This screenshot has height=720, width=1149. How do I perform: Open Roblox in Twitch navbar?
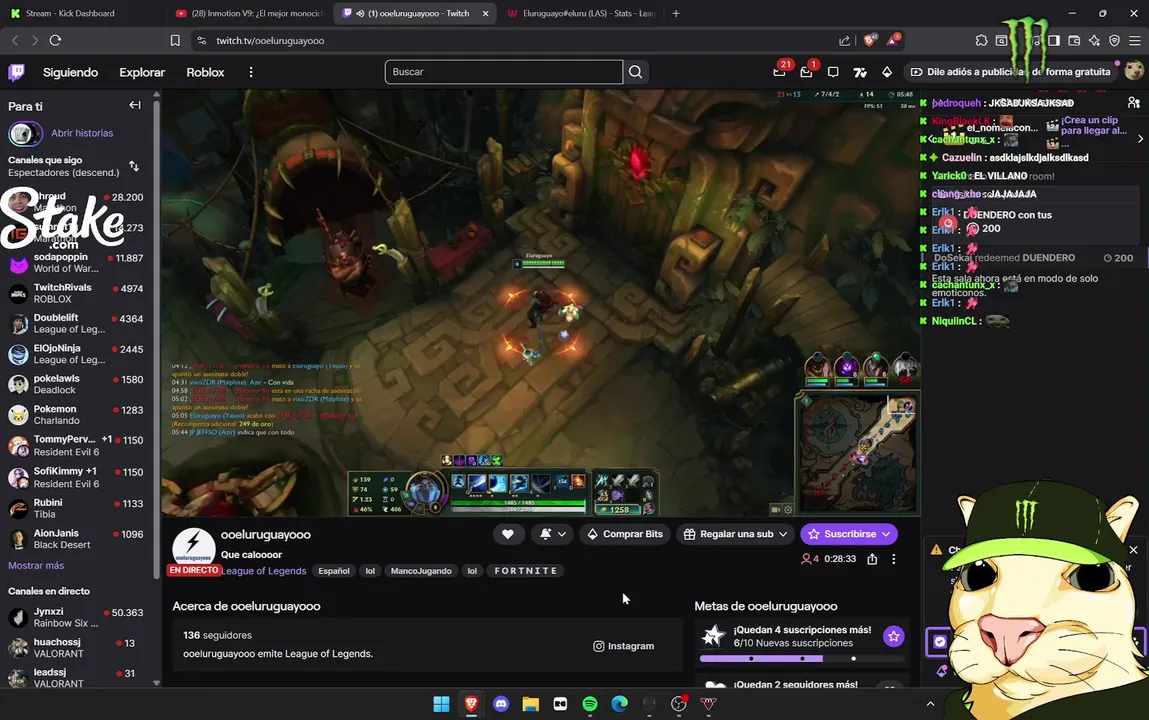tap(205, 72)
